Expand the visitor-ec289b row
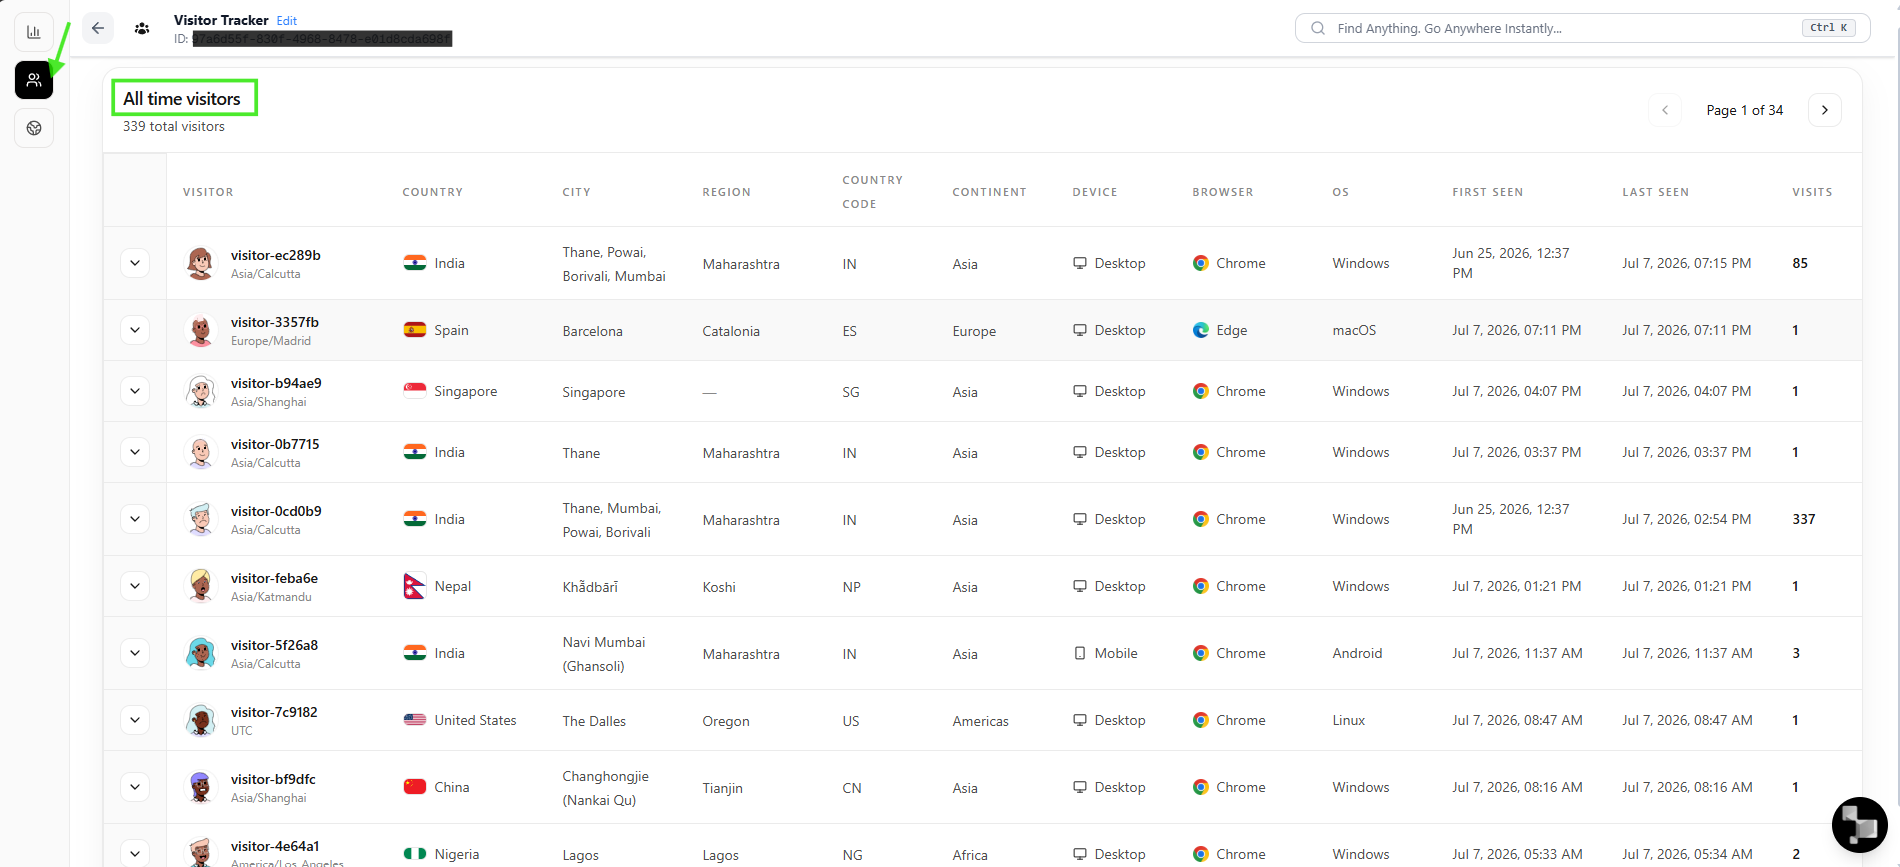The width and height of the screenshot is (1900, 867). click(135, 263)
